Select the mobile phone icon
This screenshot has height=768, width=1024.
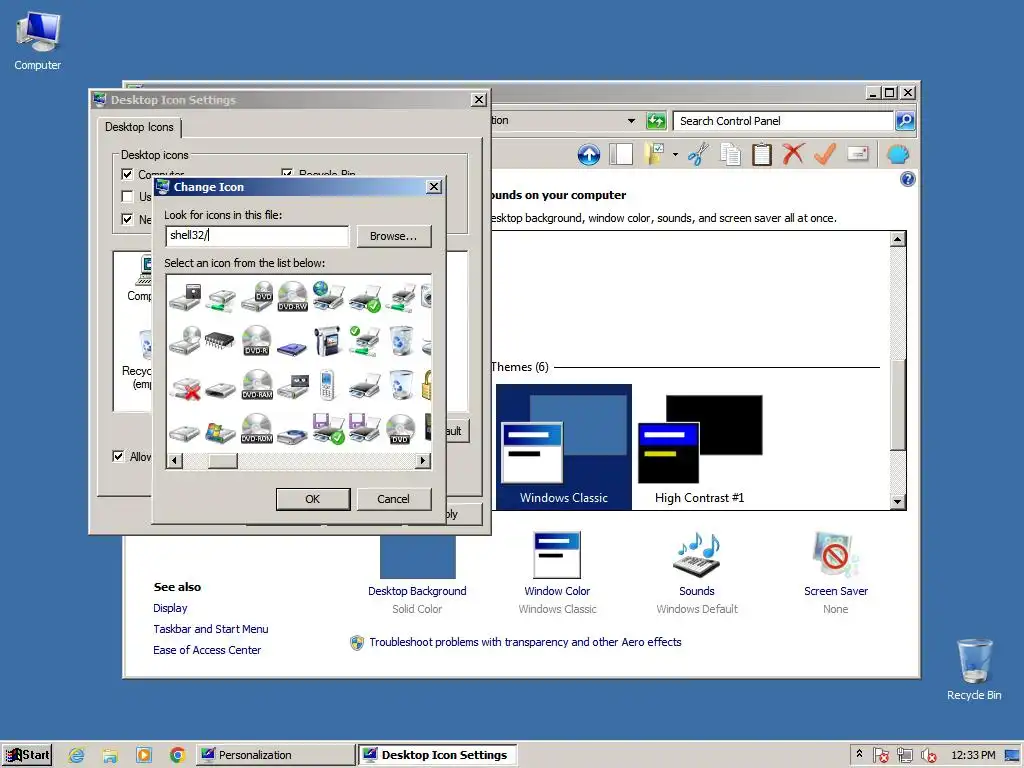click(328, 385)
